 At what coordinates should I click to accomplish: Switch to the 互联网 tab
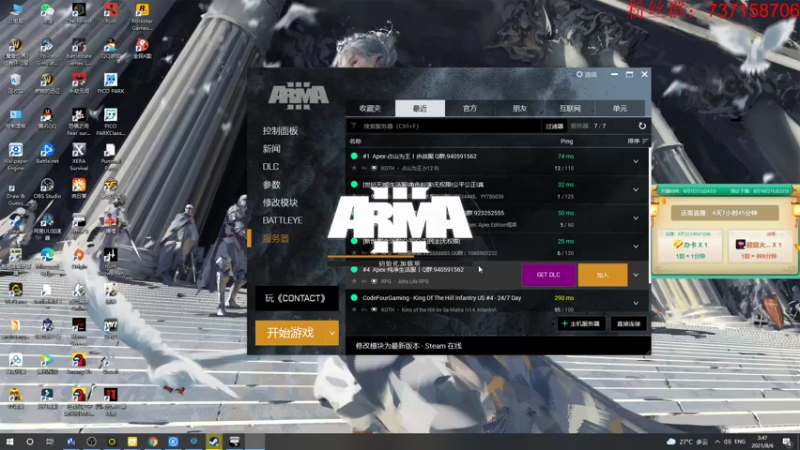pos(569,108)
